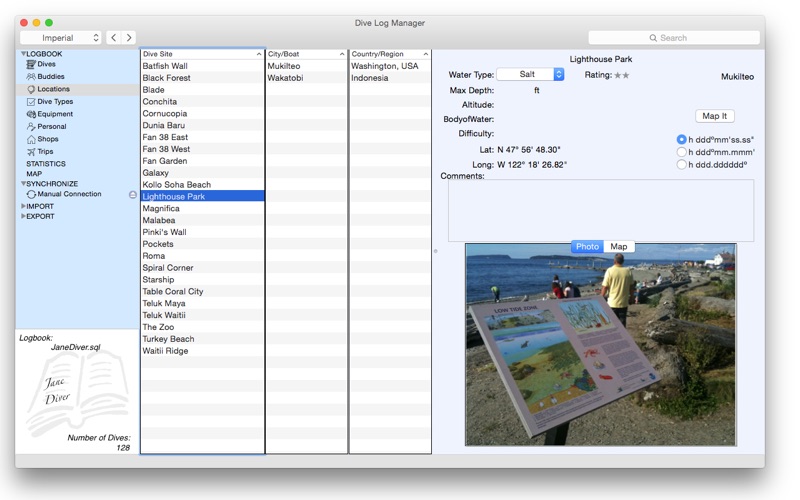Viewport: 800px width, 500px height.
Task: Select Pinki's Wall dive site
Action: click(x=202, y=232)
